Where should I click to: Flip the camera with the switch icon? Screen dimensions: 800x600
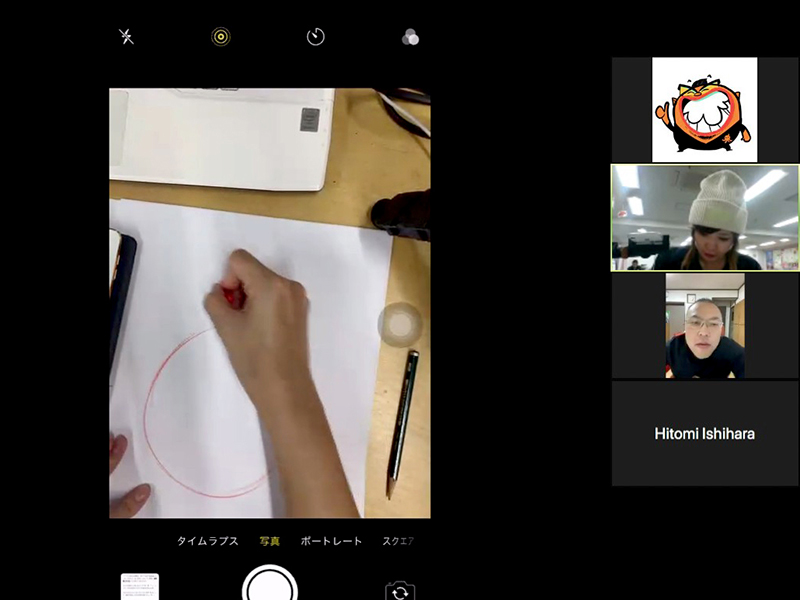tap(400, 591)
